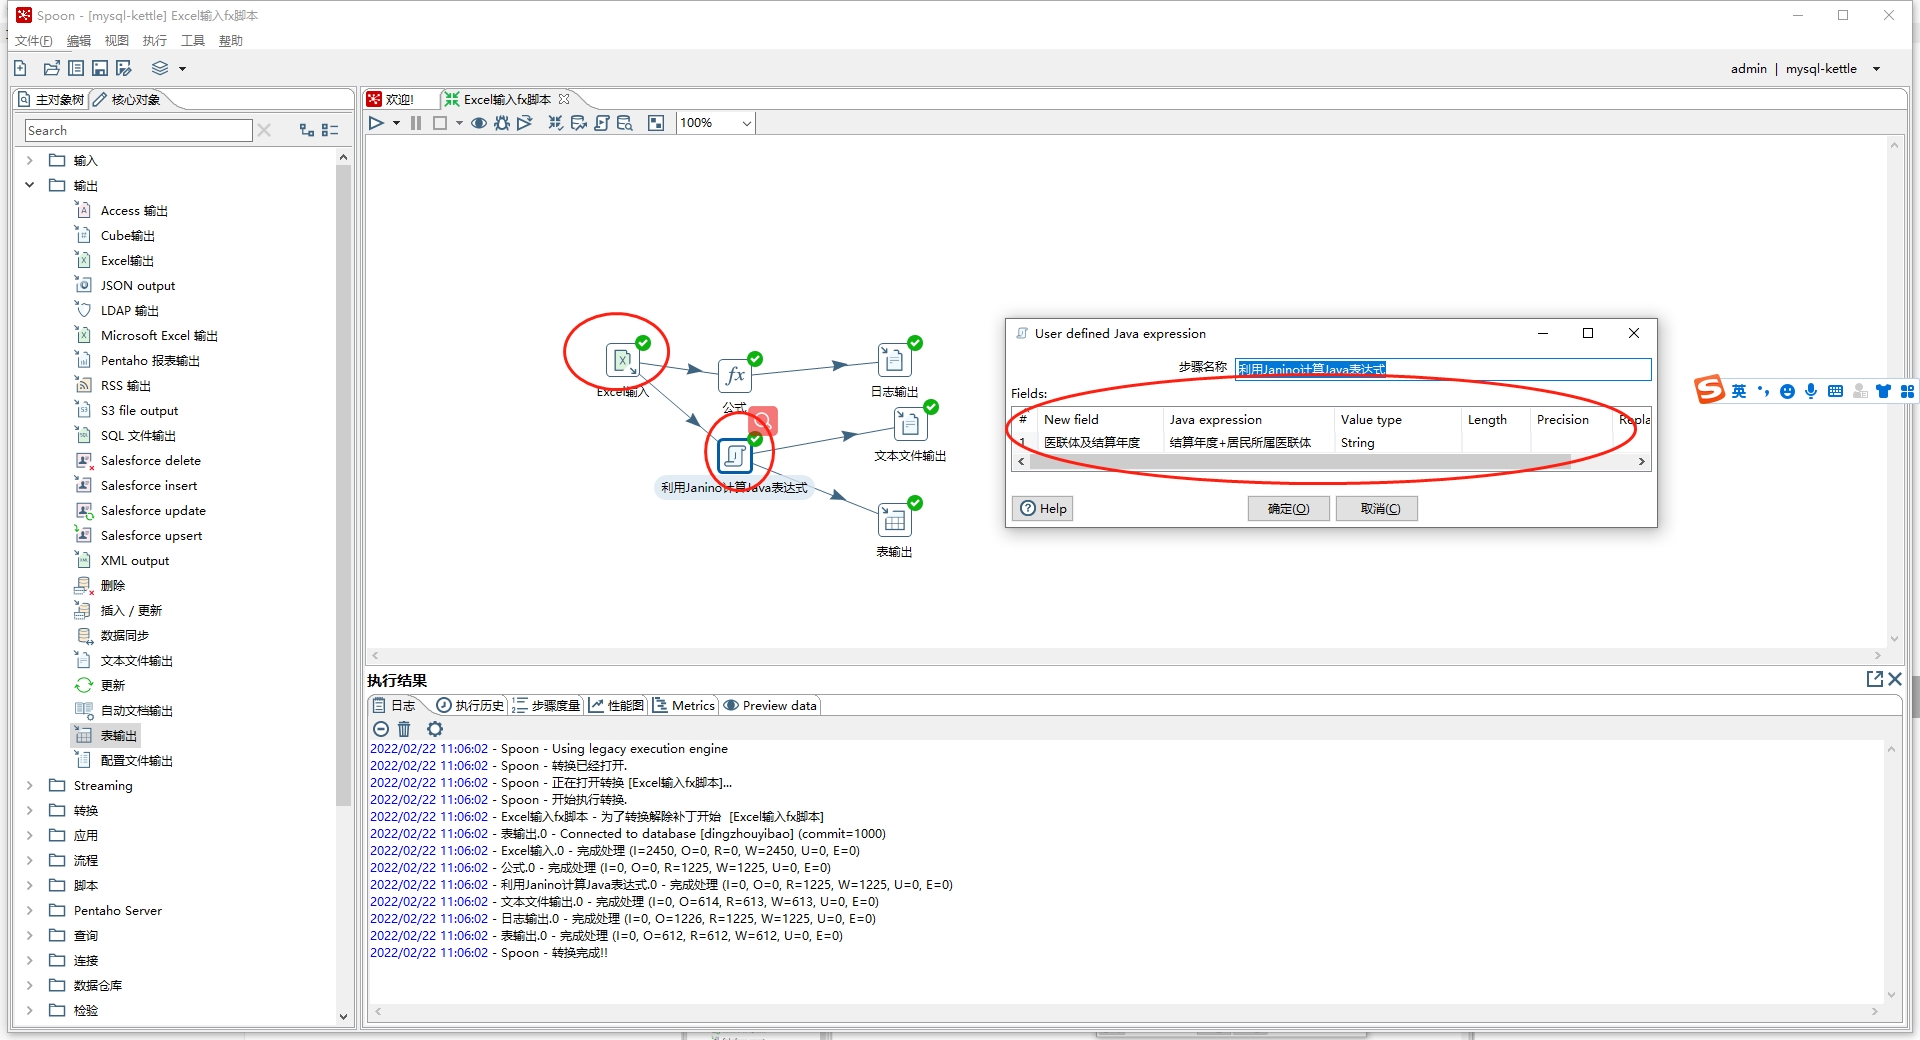Open log settings gear icon
Screen dimensions: 1920x1040
(434, 729)
